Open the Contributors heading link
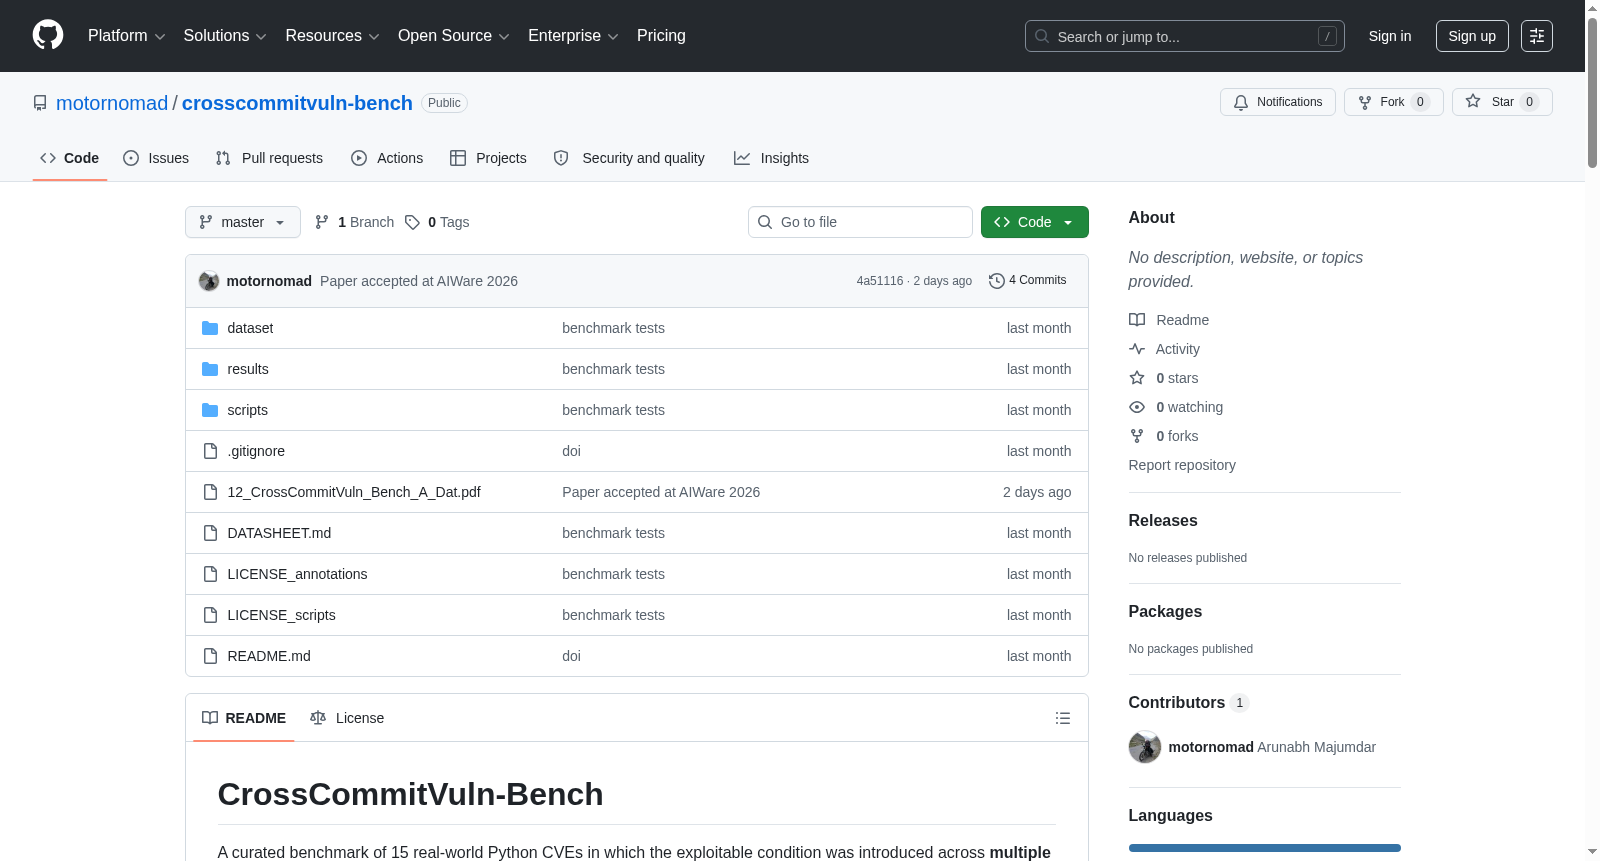This screenshot has height=861, width=1600. click(1188, 702)
